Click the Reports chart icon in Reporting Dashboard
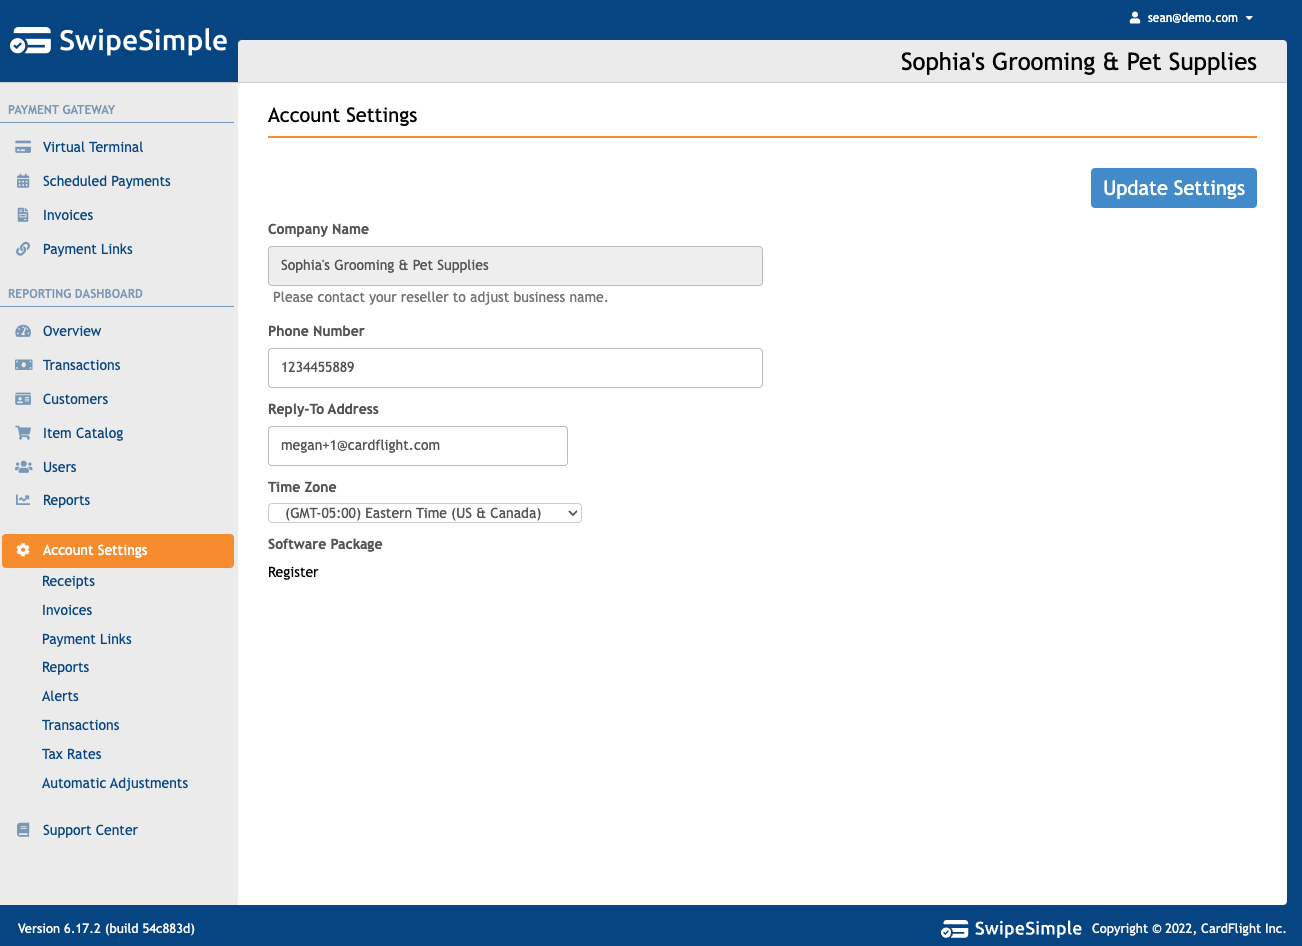 [23, 500]
